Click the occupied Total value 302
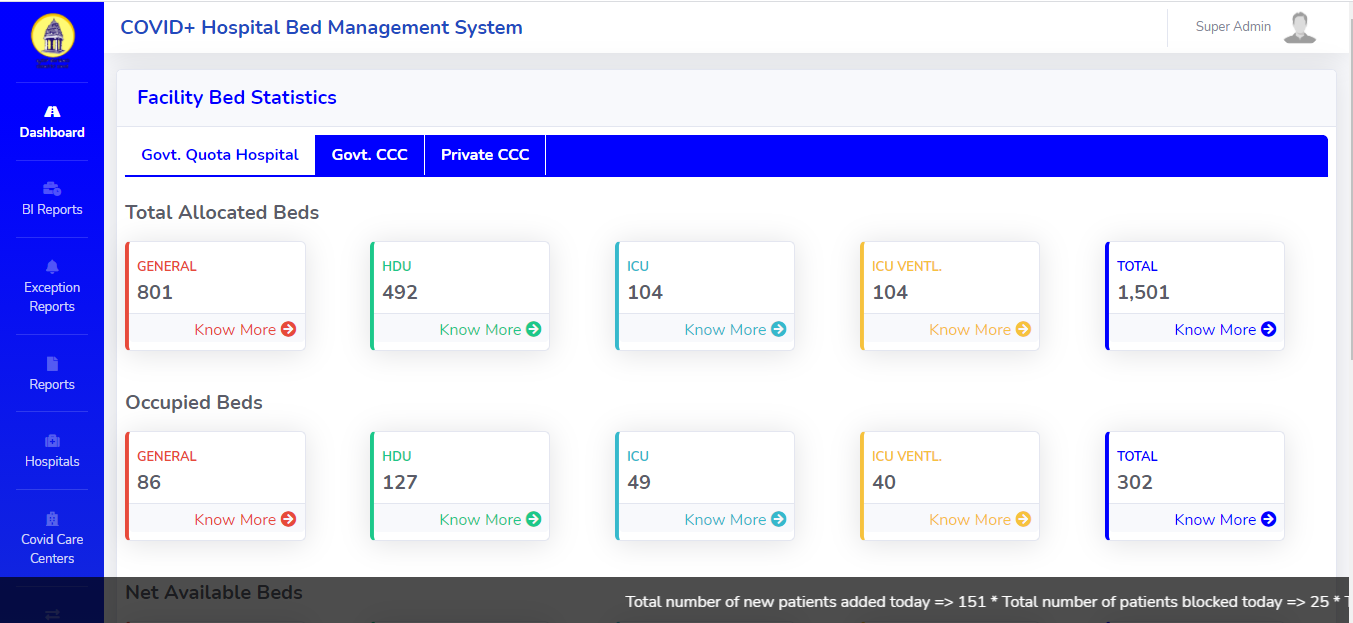The height and width of the screenshot is (623, 1353). pos(1135,482)
